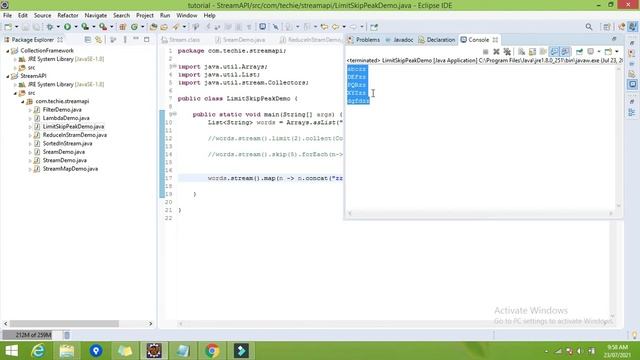Open the Debug button dropdown arrow
This screenshot has height=360, width=640.
(58, 27)
